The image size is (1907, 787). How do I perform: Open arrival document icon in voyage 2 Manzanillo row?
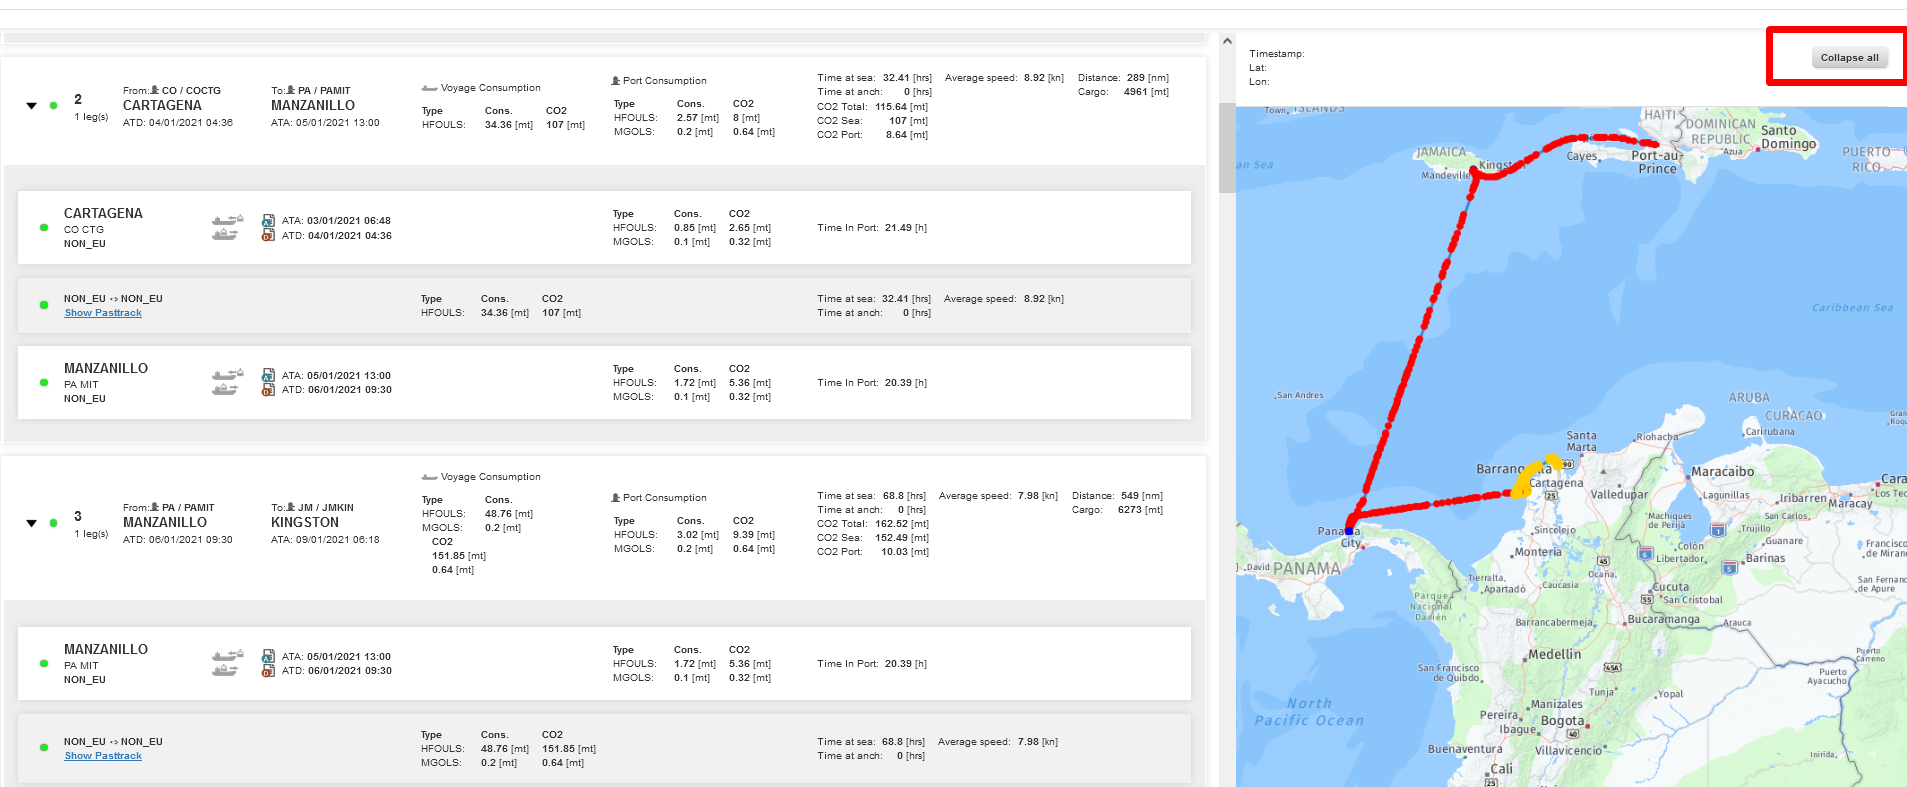click(x=268, y=376)
